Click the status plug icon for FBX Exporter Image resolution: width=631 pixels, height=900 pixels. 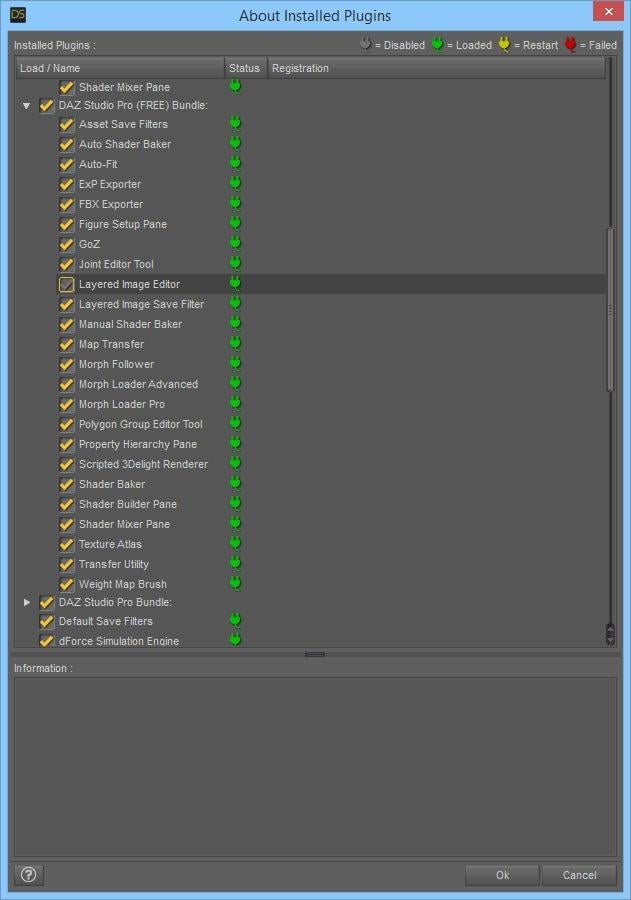[x=235, y=204]
